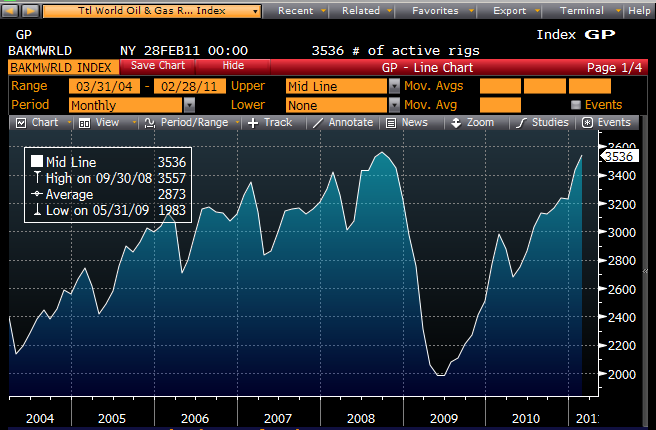The image size is (656, 430).
Task: Click the third Mov. Avgs input box
Action: pos(589,86)
